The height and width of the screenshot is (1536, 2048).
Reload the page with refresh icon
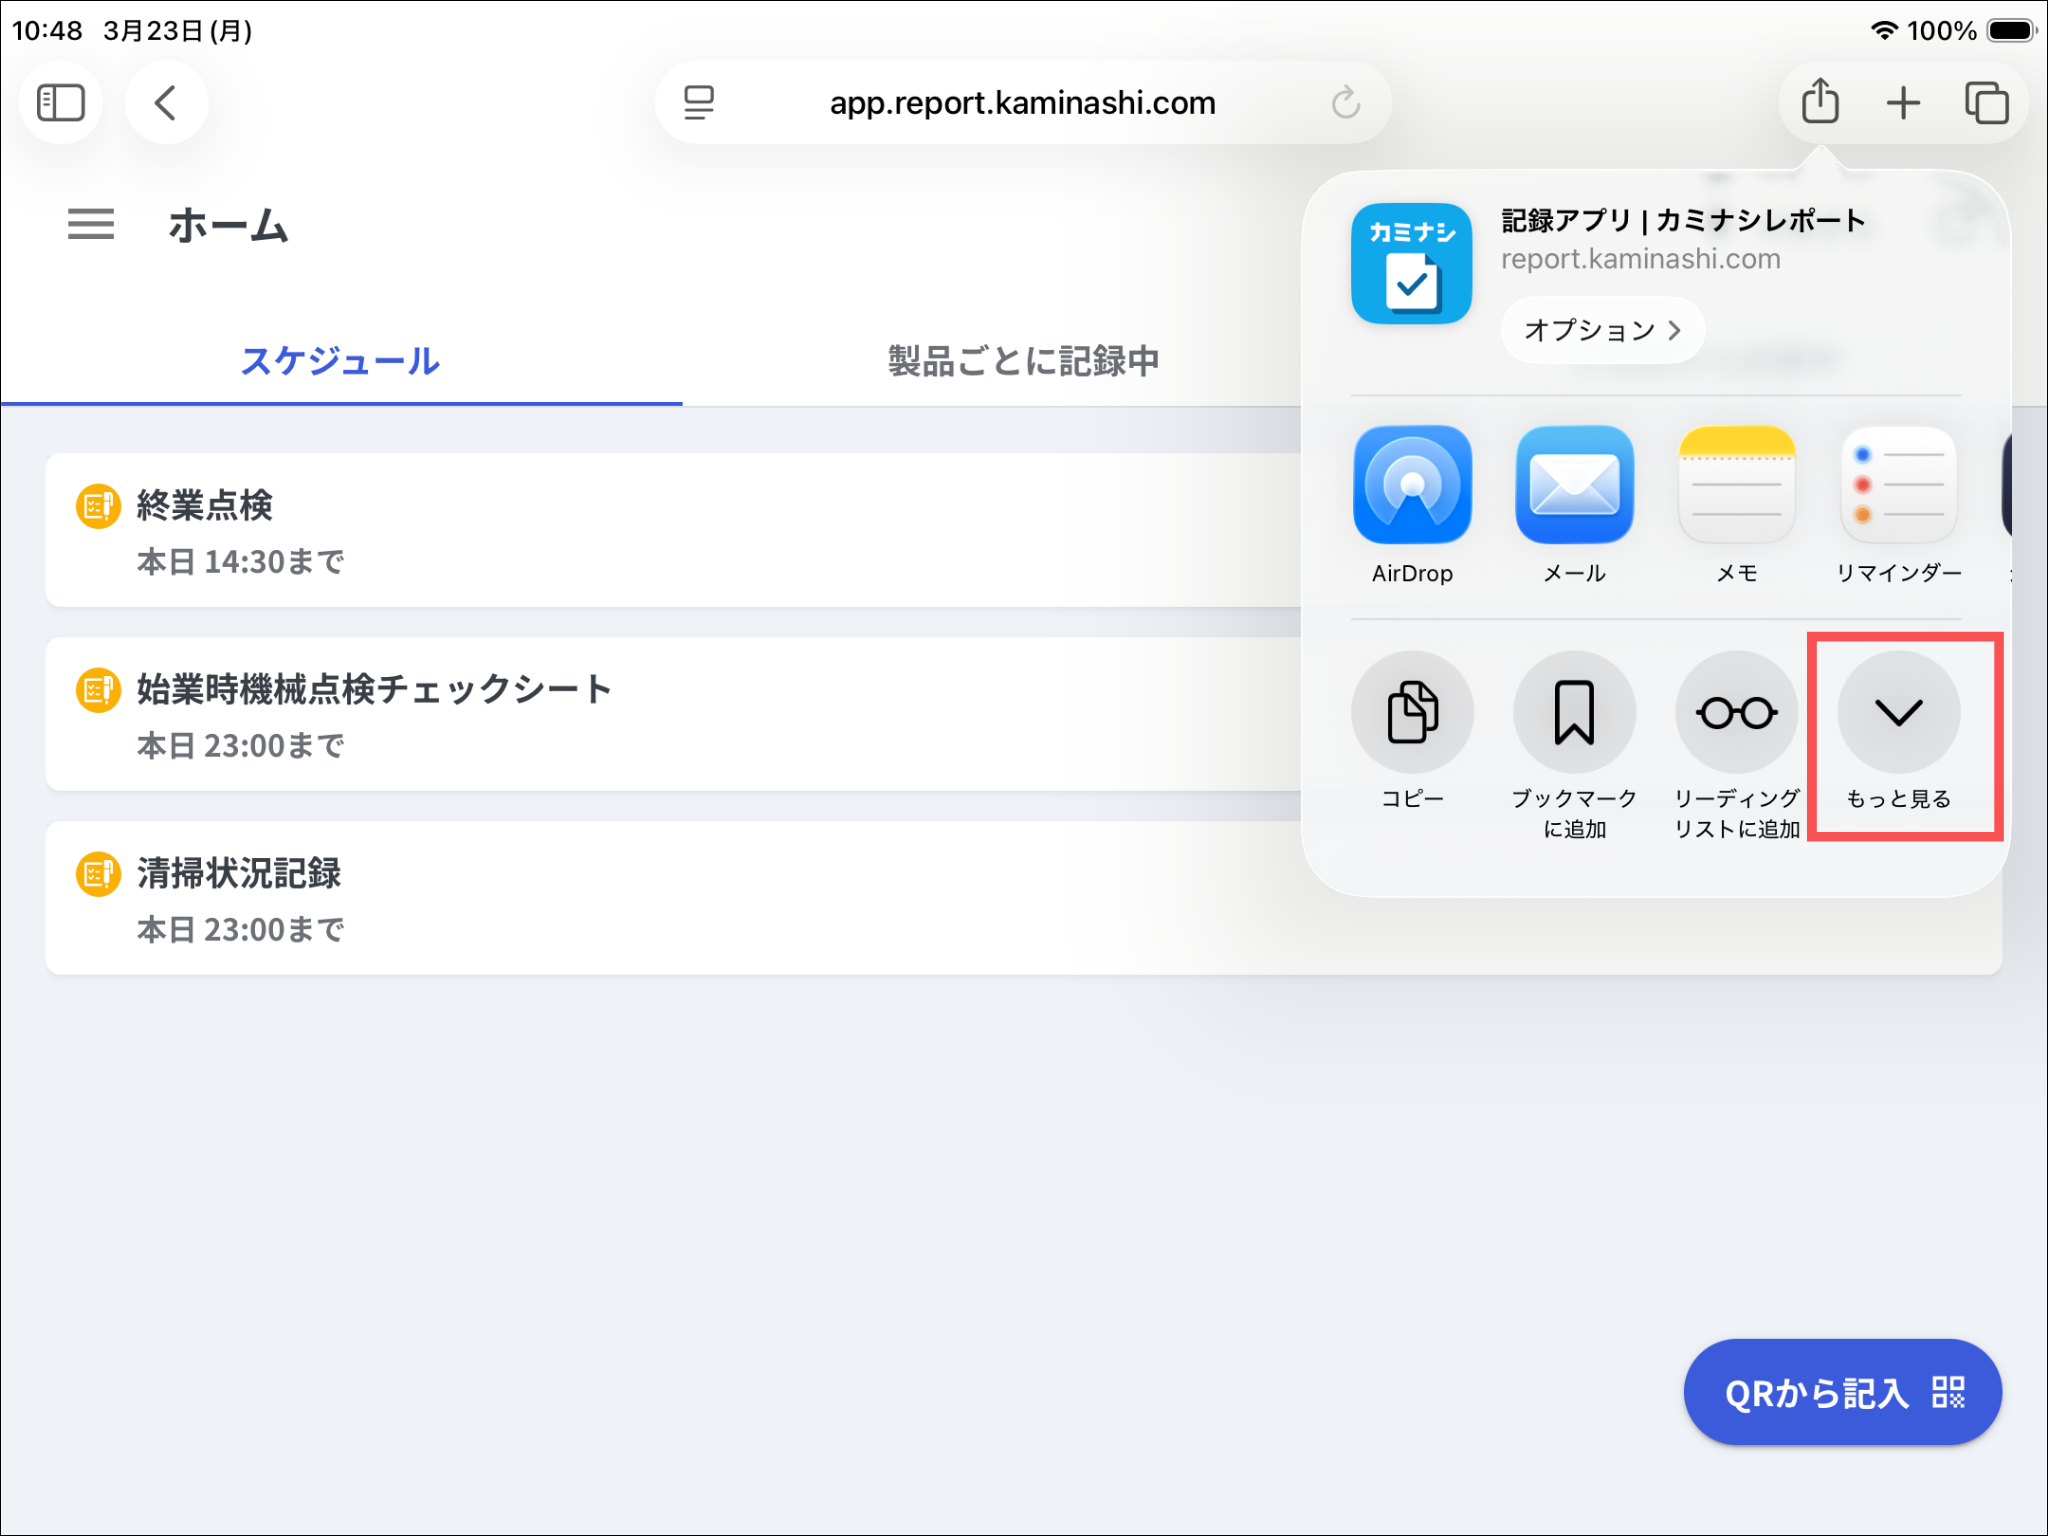coord(1345,102)
